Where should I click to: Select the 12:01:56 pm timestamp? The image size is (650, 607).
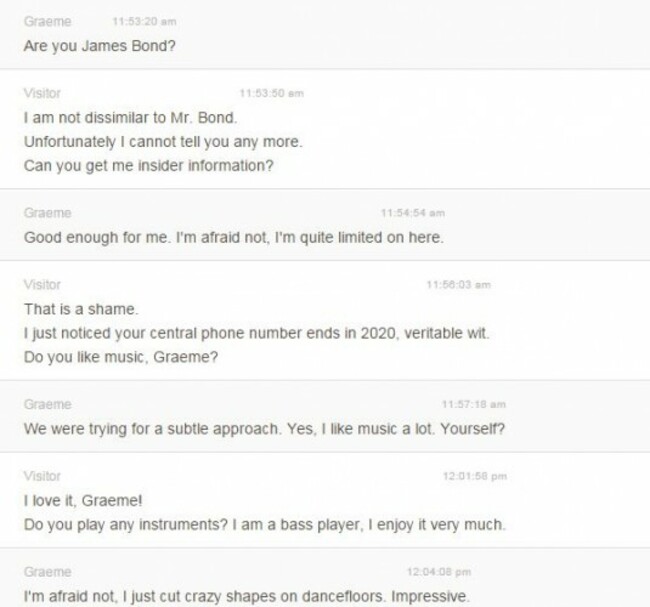(475, 476)
